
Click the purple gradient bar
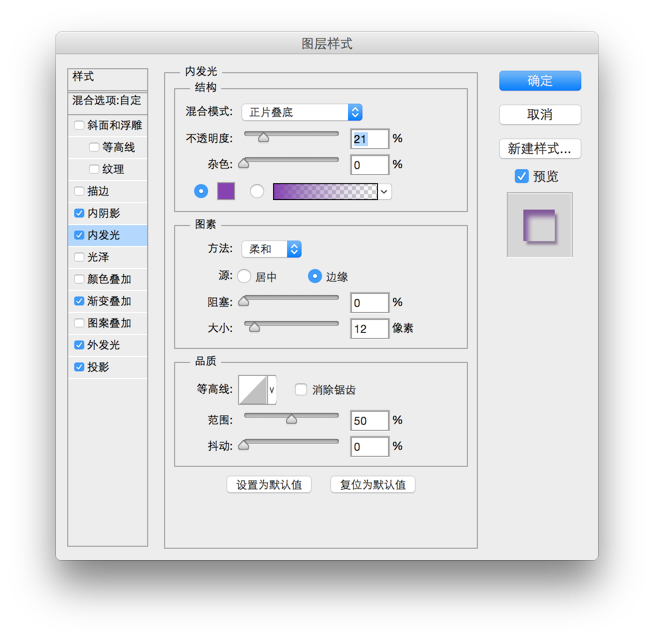click(325, 191)
